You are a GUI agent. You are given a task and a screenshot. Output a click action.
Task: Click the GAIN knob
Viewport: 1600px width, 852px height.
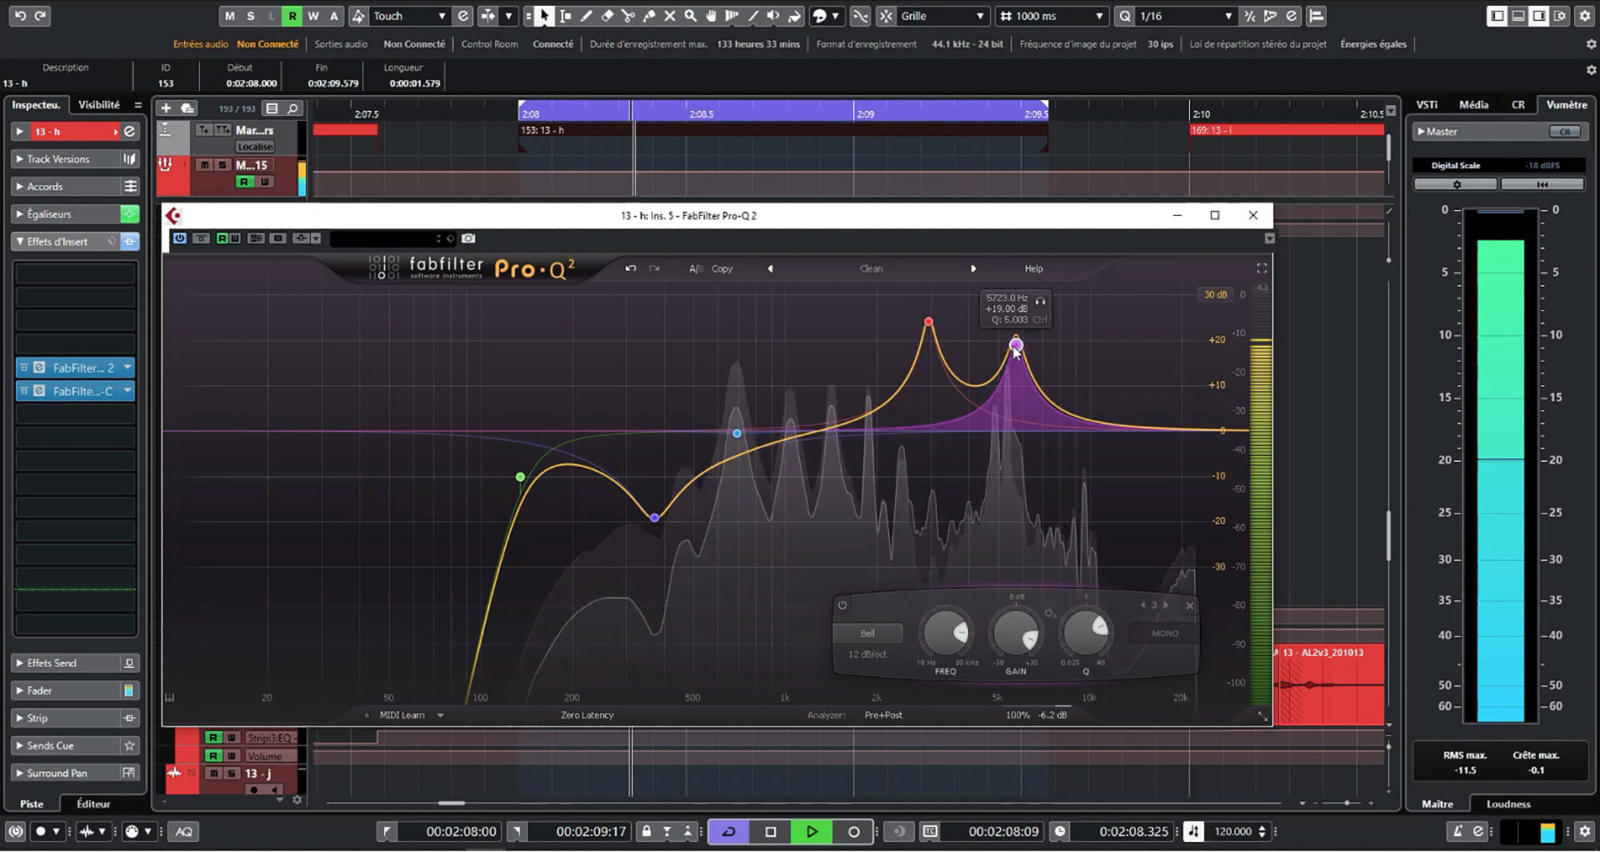[1015, 632]
